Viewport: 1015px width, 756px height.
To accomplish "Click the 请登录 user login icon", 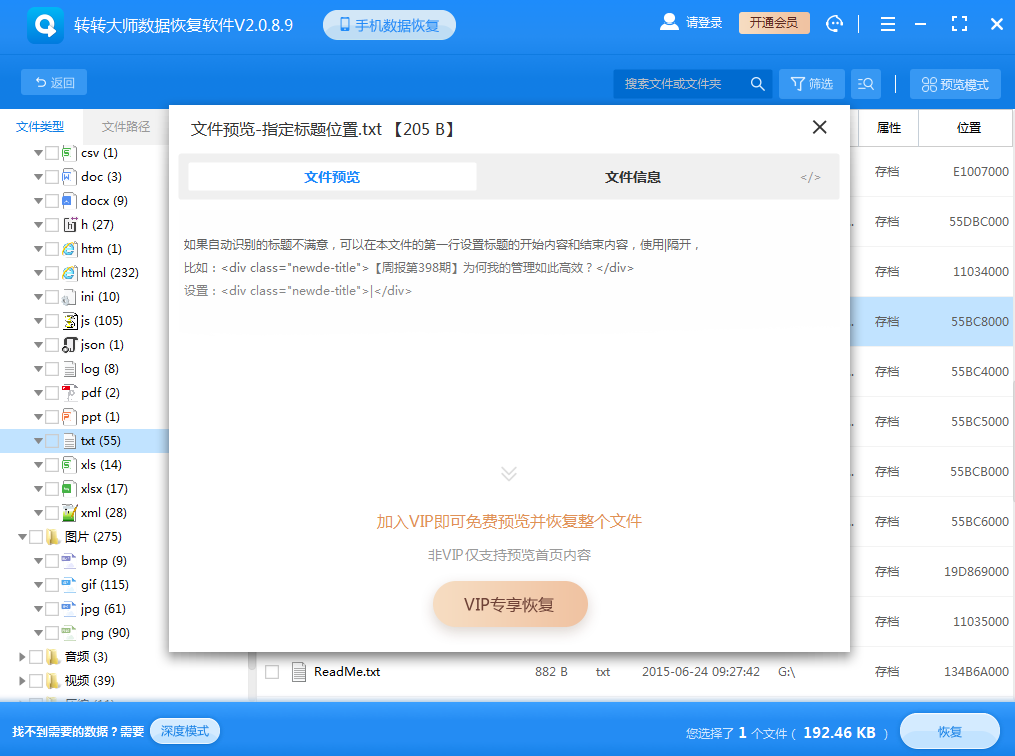I will coord(668,23).
